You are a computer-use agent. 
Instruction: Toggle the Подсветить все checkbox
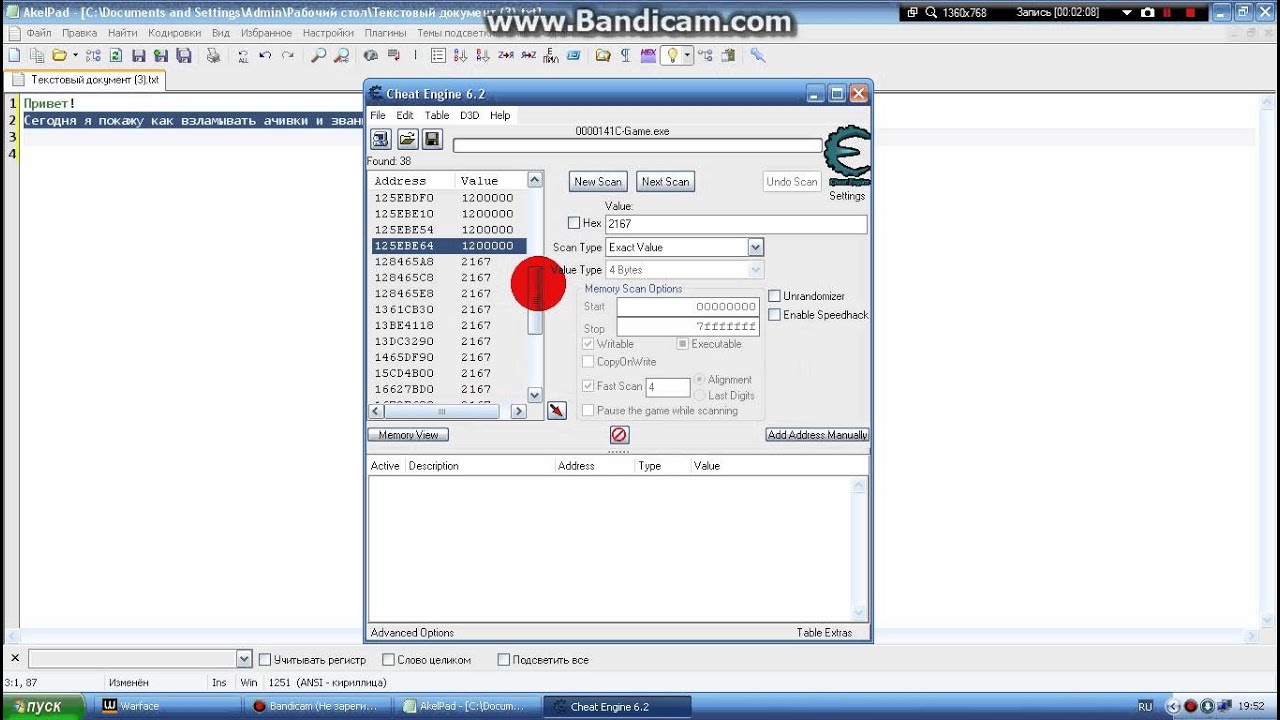pos(502,660)
